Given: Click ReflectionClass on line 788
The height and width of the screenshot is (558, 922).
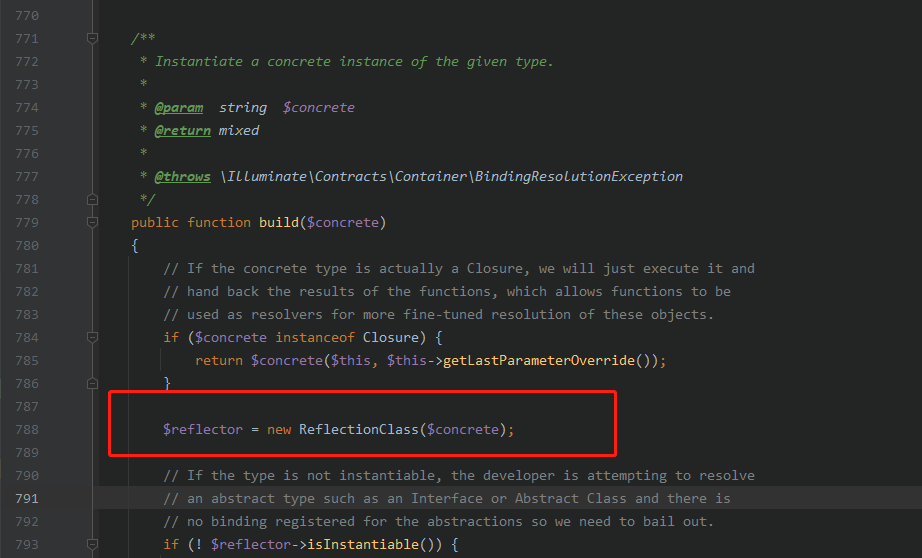Looking at the screenshot, I should pos(359,430).
